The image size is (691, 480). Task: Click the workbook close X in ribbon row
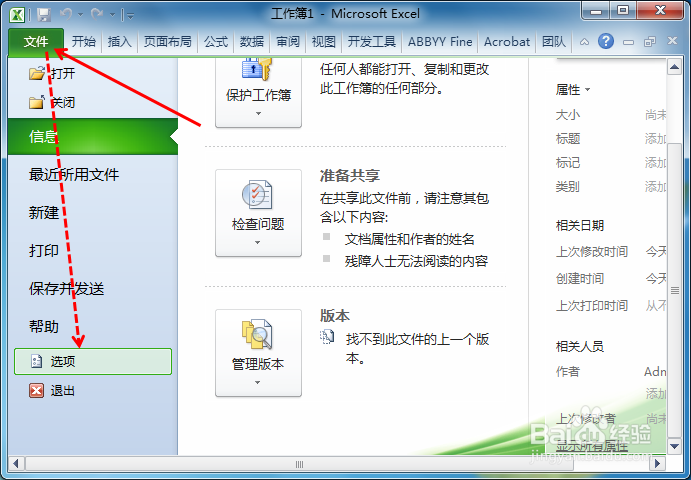click(x=672, y=41)
